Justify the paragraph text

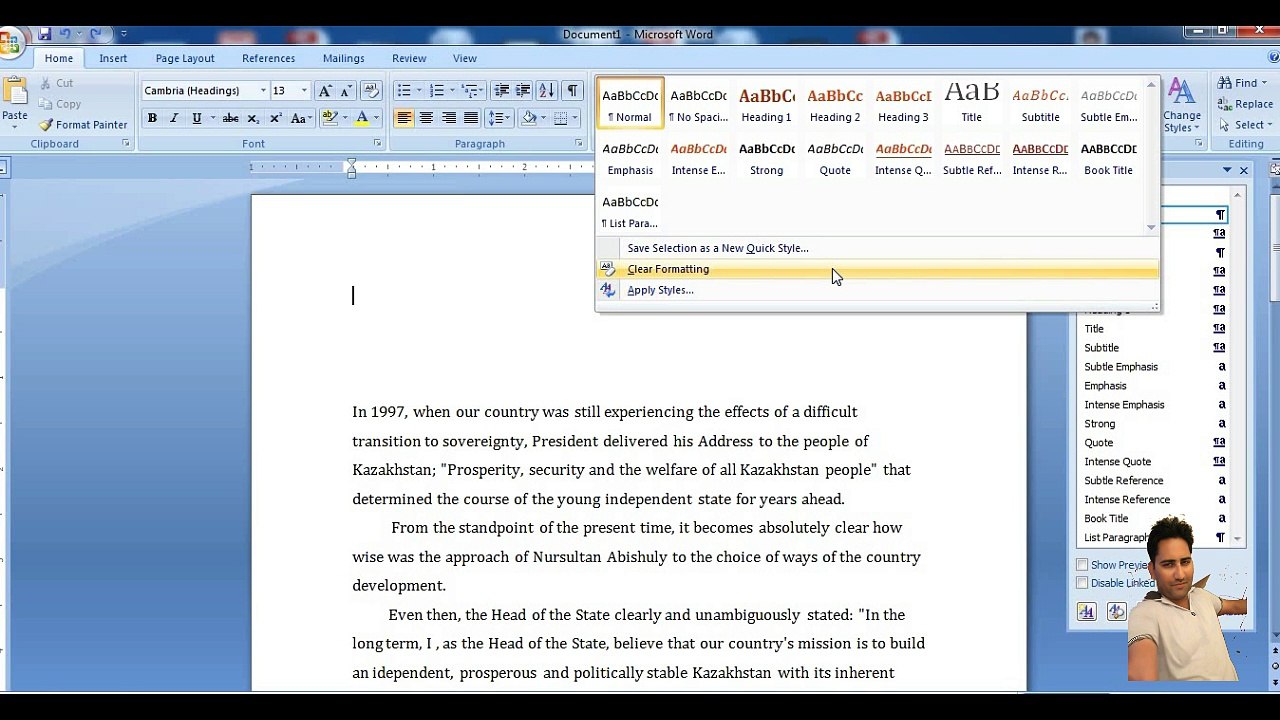point(471,118)
